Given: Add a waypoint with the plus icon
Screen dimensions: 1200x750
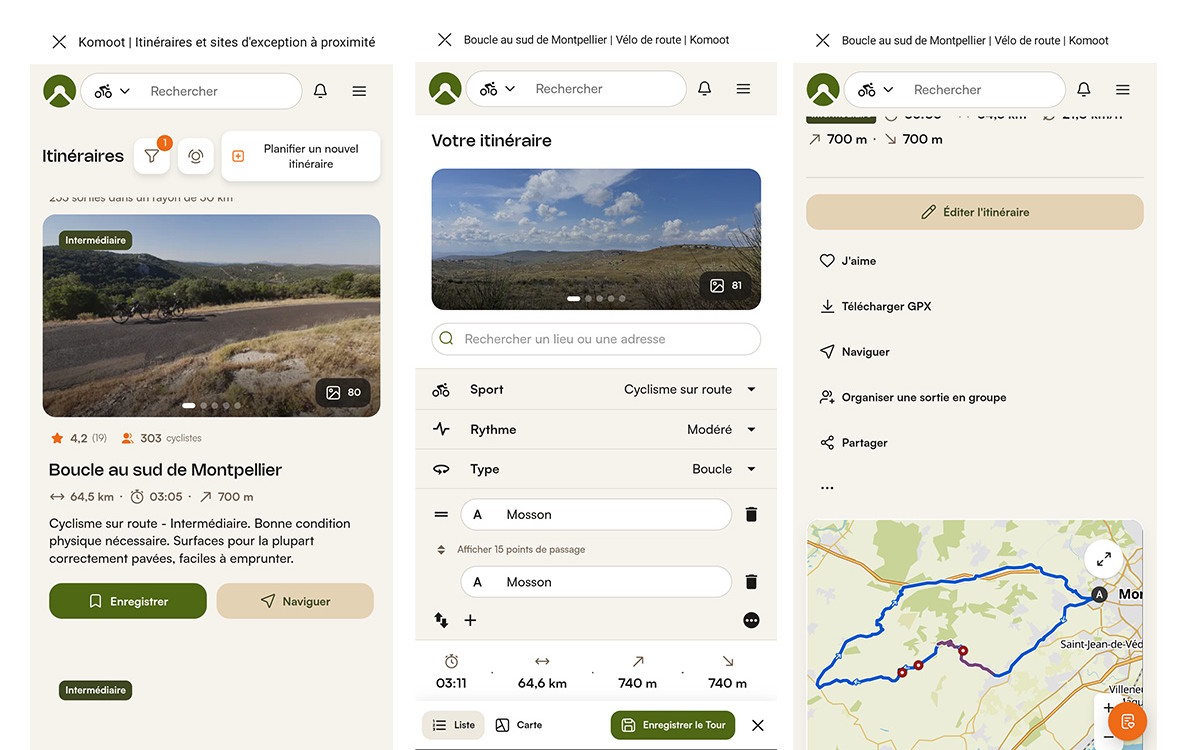Looking at the screenshot, I should [x=470, y=620].
